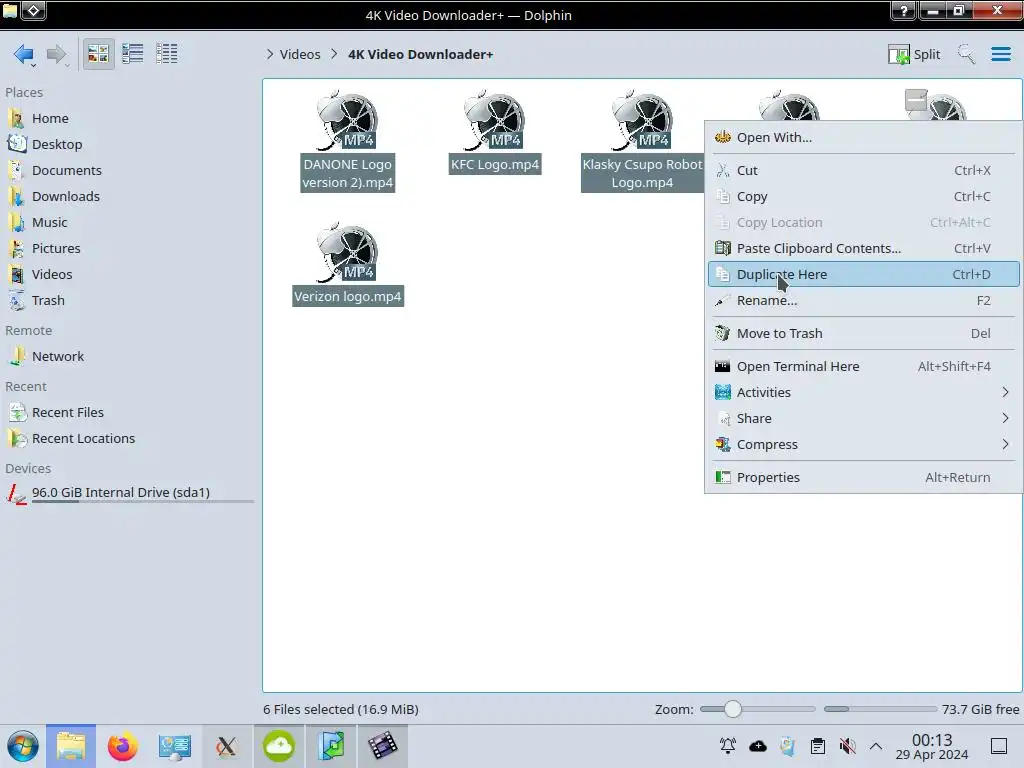Expand the chevron before Videos breadcrumb
Image resolution: width=1024 pixels, height=768 pixels.
point(270,54)
